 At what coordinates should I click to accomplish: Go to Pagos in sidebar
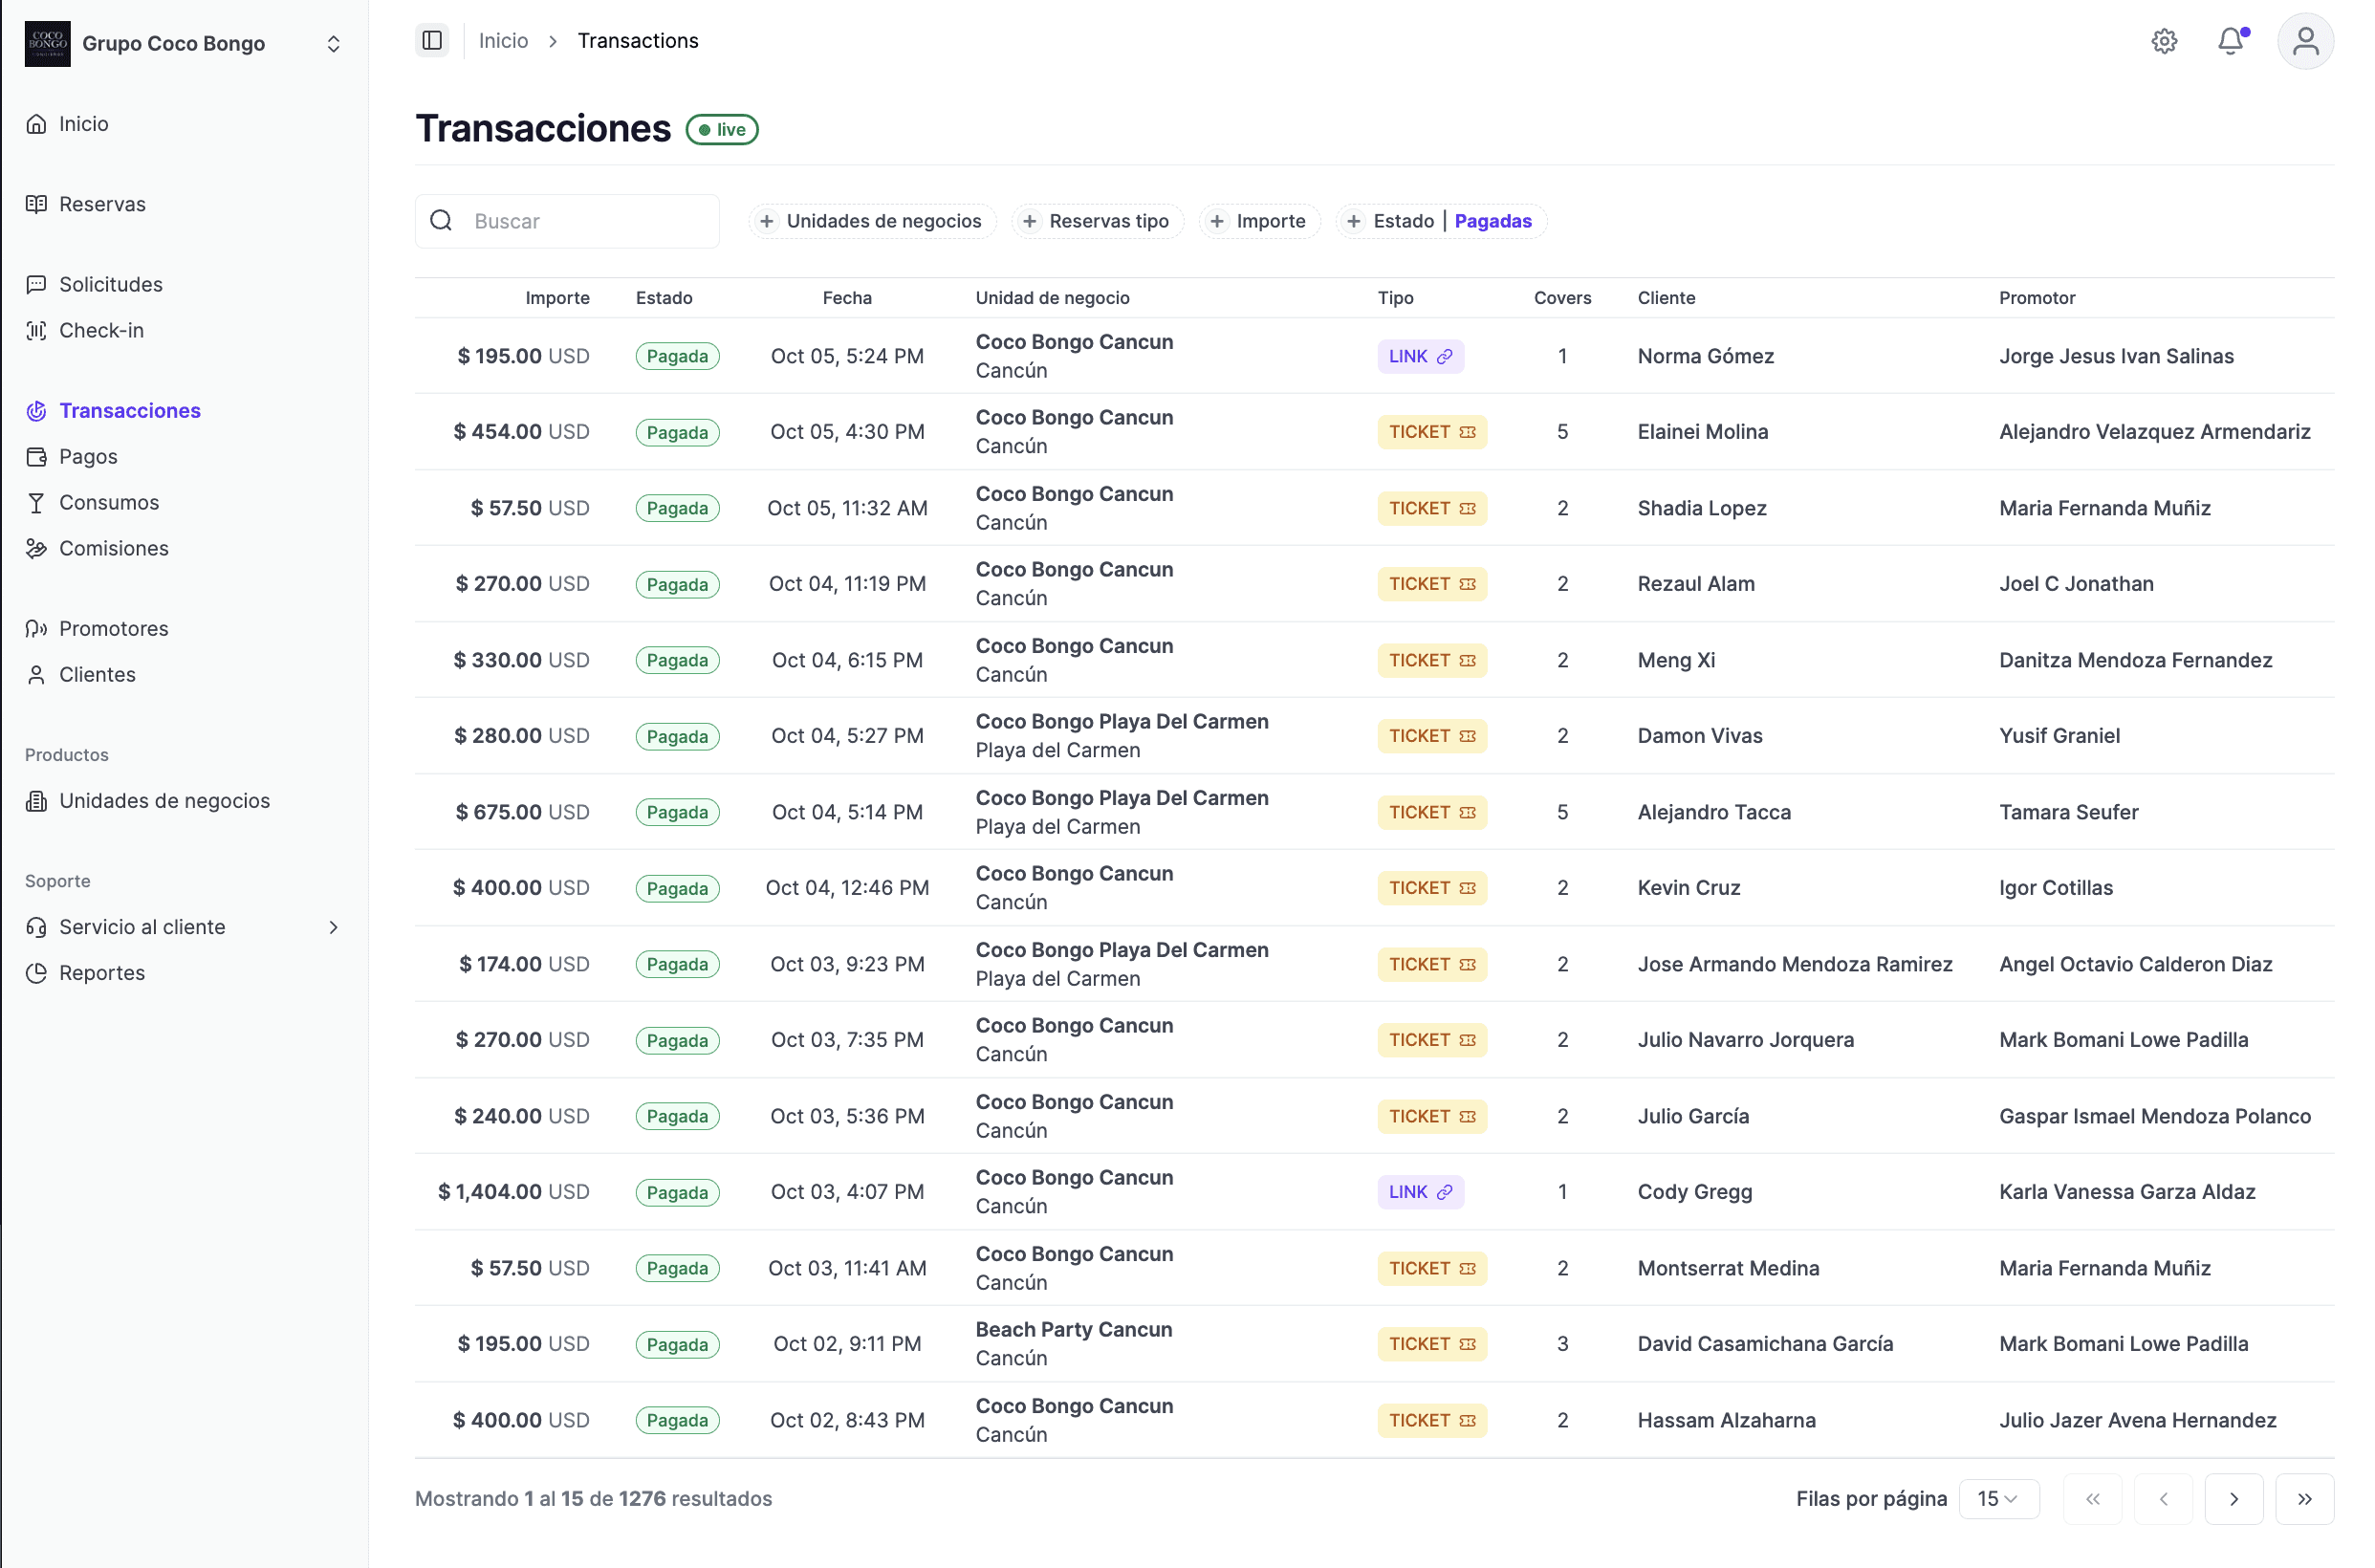[88, 457]
